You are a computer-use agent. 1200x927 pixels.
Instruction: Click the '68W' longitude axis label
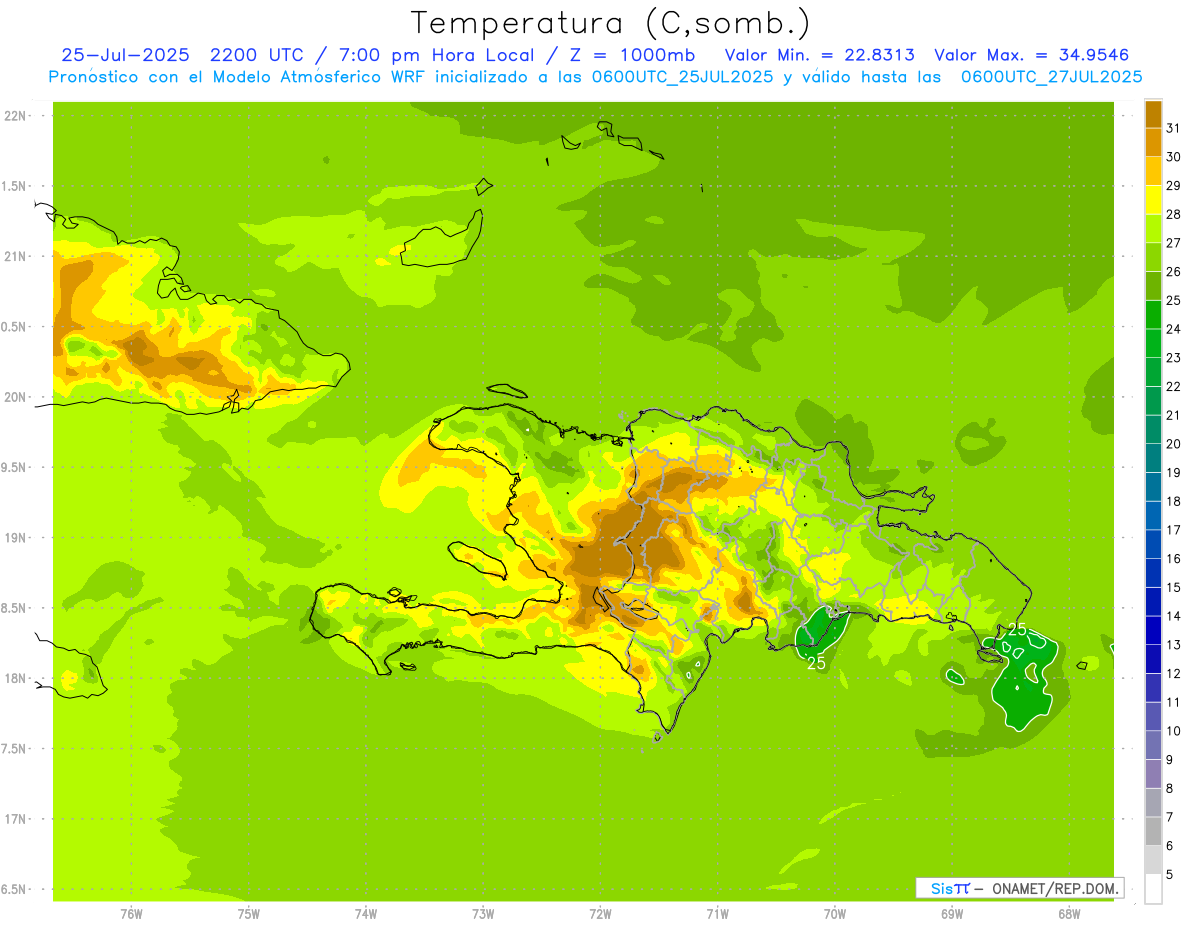[1068, 914]
